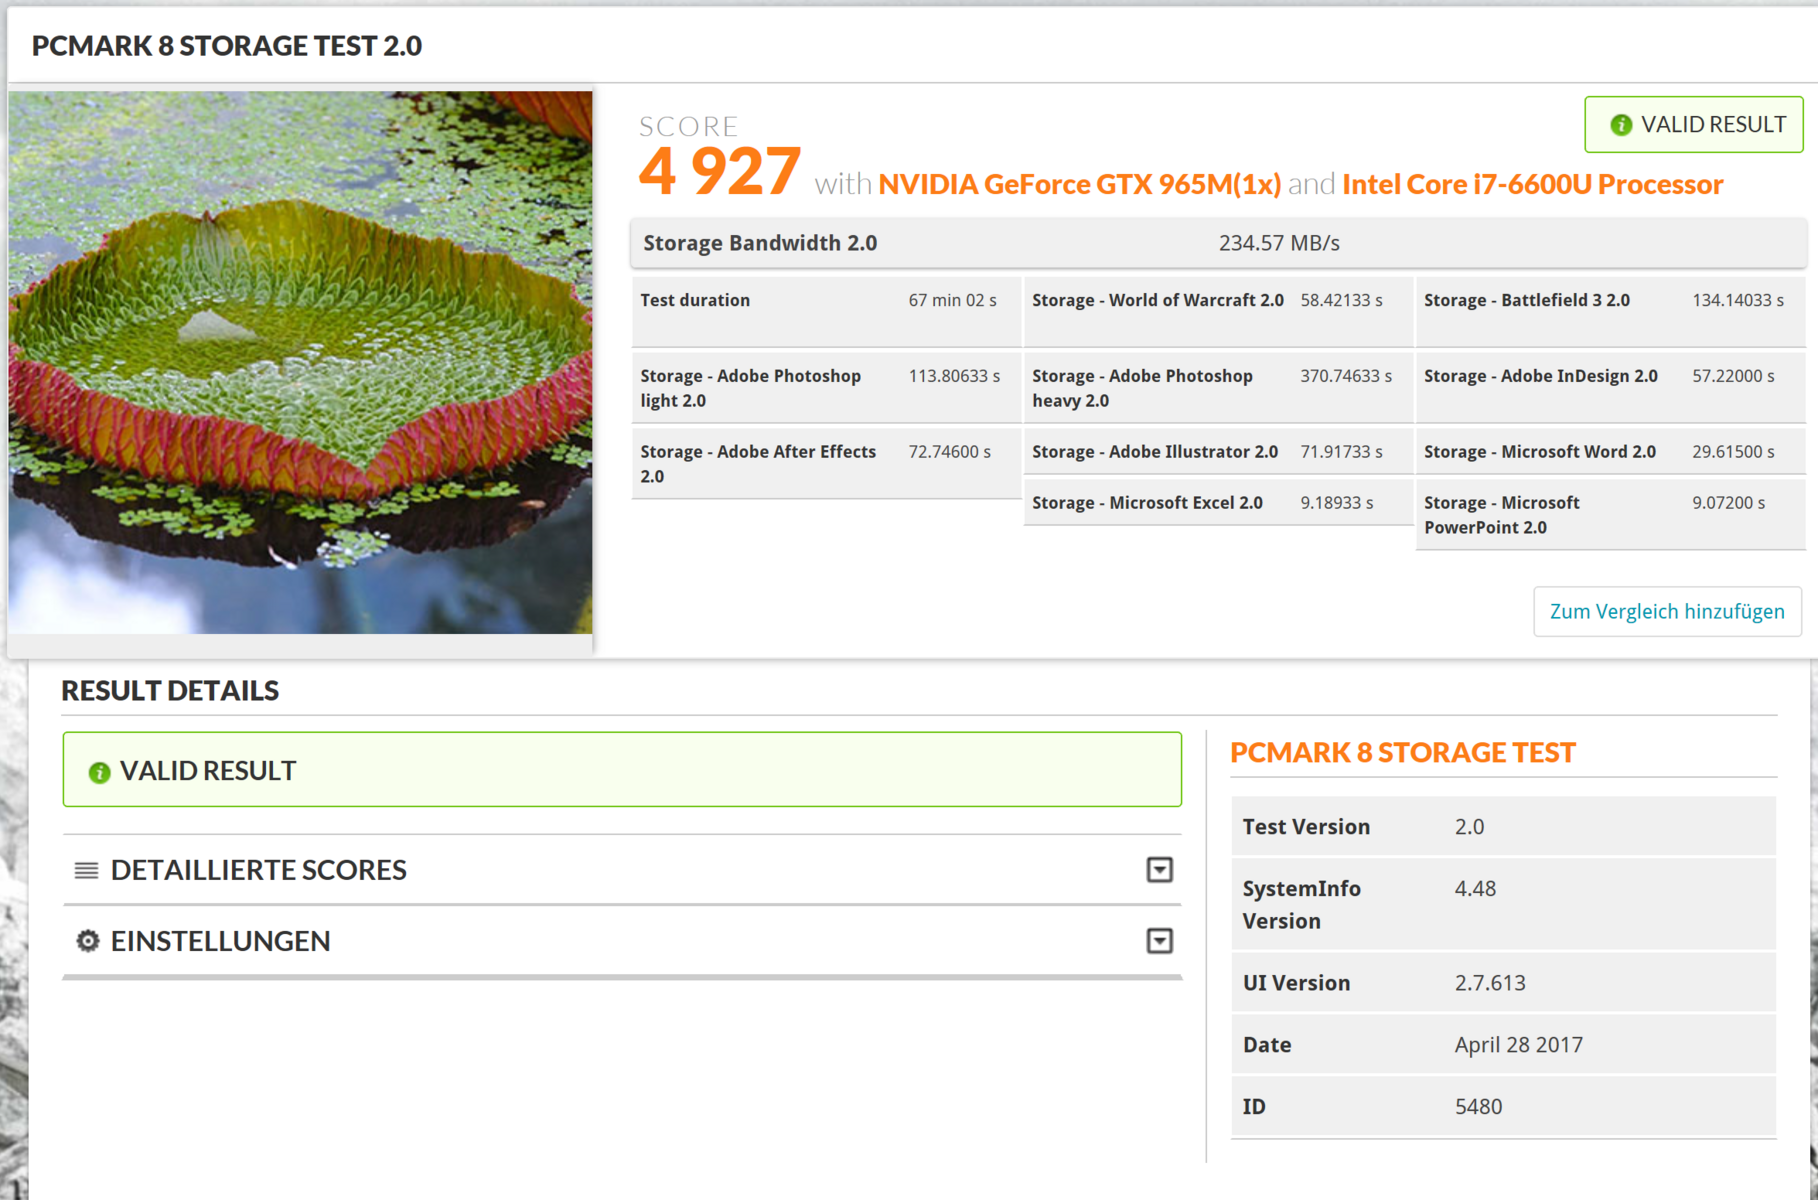Screen dimensions: 1818x1200
Task: Click the SCORE label above the score
Action: pos(688,126)
